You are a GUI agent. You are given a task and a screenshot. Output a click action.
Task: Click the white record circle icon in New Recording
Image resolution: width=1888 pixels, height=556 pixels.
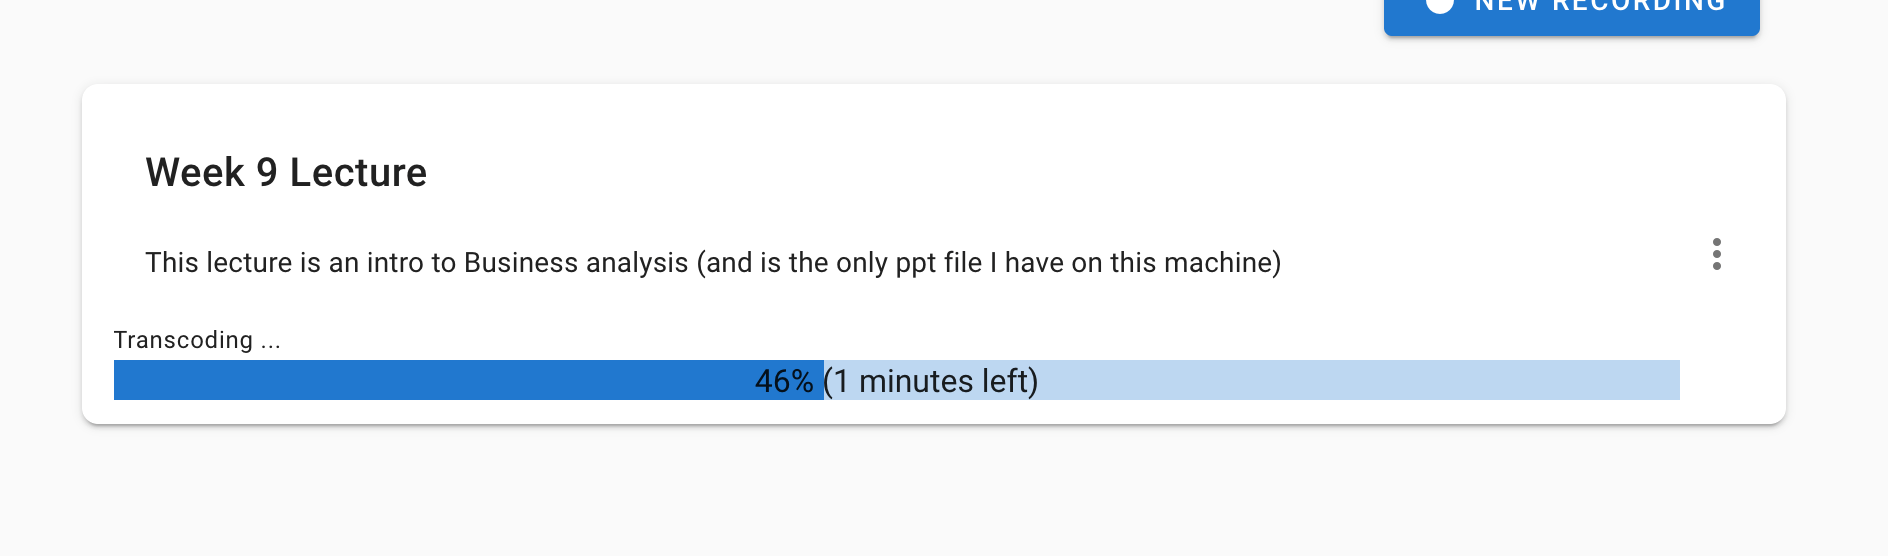point(1439,5)
